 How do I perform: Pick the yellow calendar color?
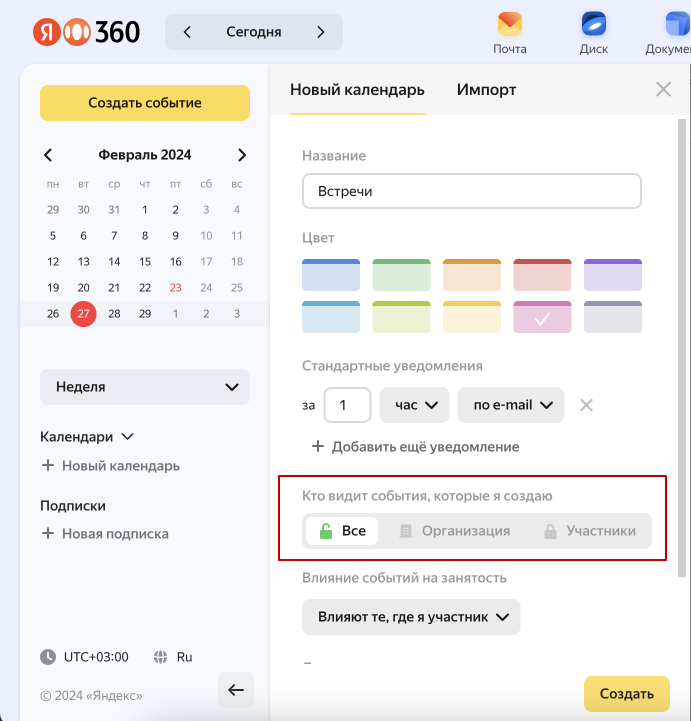472,317
